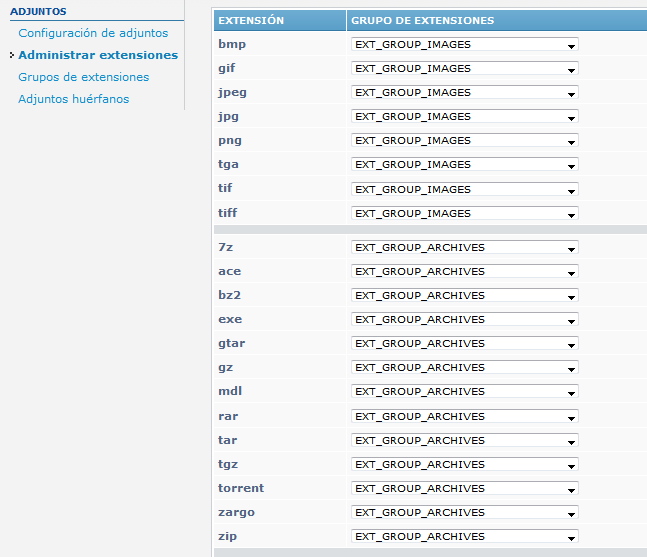
Task: Open extension group dropdown for 7z
Action: point(464,248)
